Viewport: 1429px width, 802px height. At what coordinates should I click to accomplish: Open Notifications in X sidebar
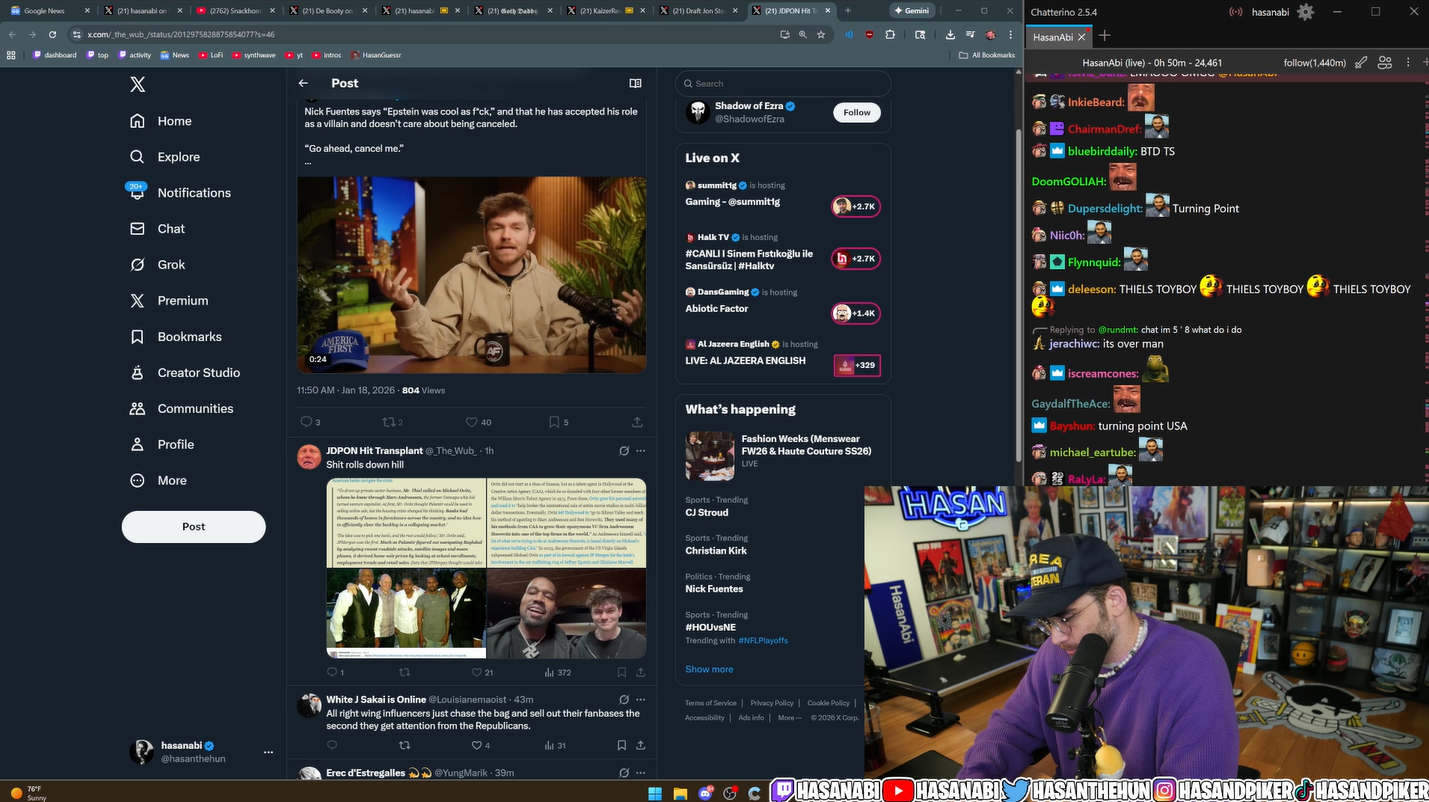[x=179, y=193]
